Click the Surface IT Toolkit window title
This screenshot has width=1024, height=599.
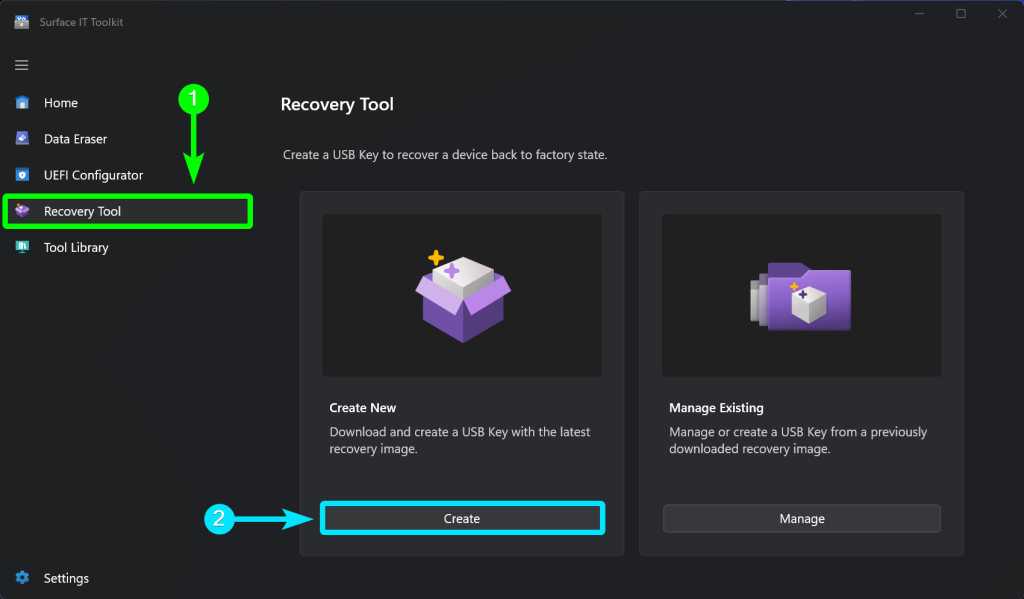(x=81, y=22)
